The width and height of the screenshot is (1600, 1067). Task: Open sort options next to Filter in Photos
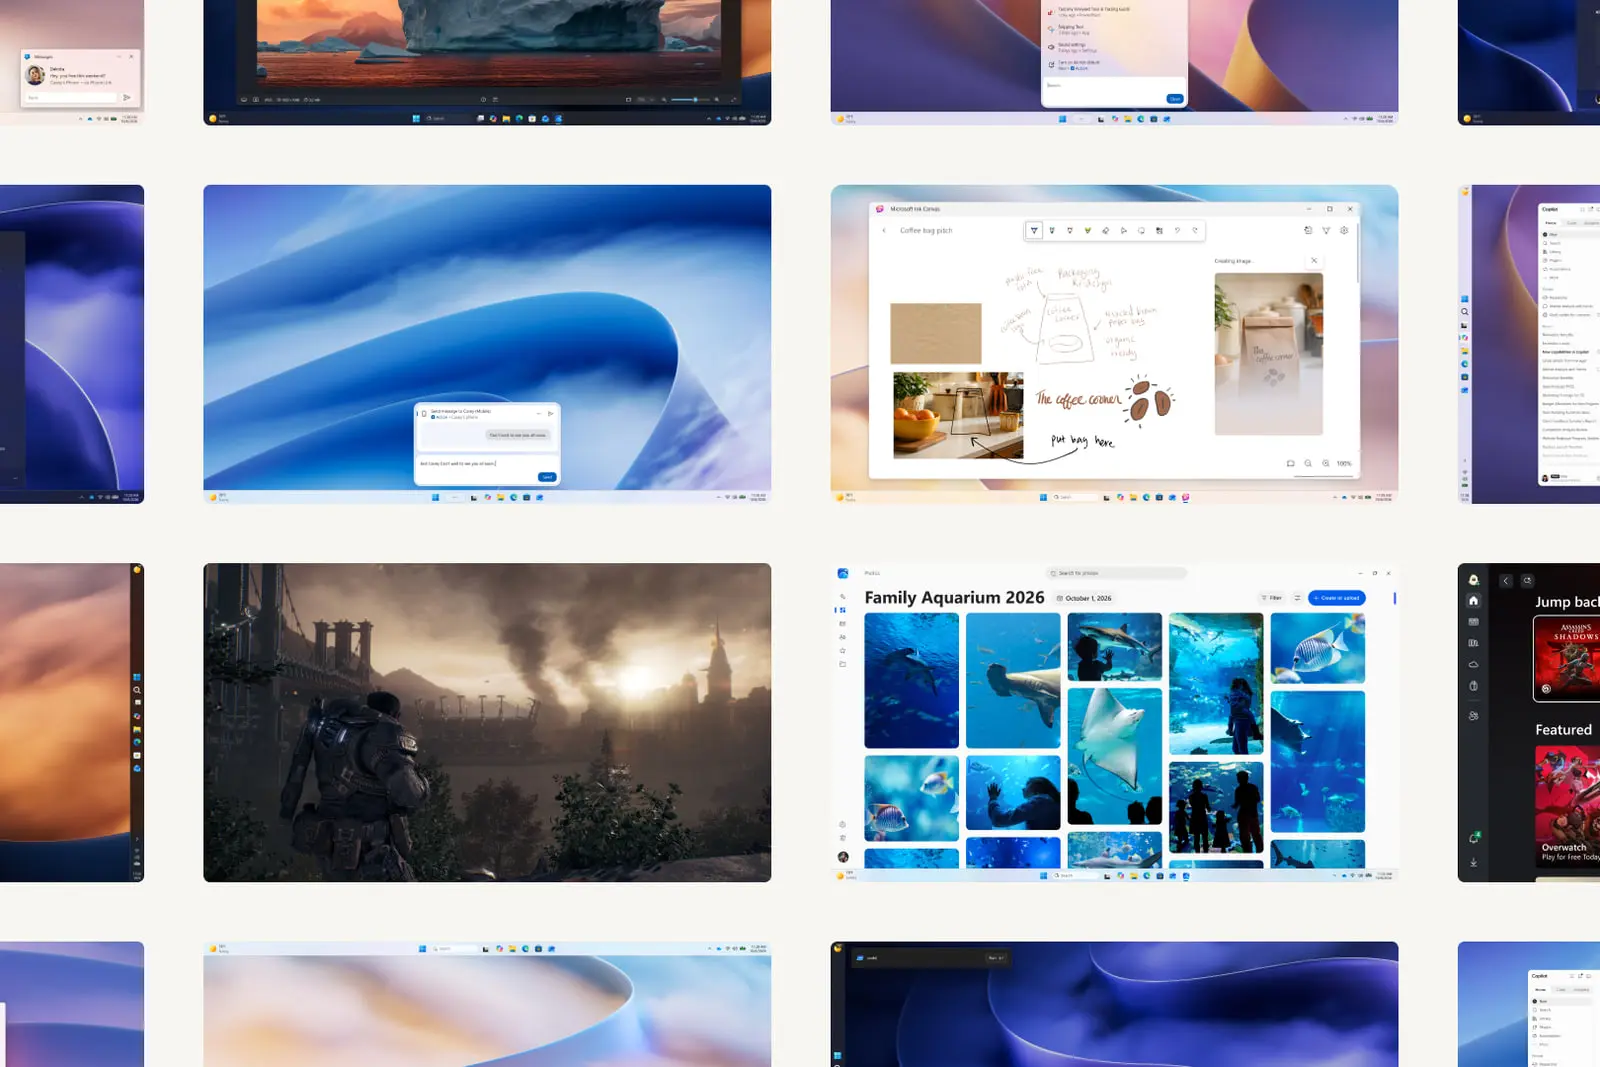1297,598
